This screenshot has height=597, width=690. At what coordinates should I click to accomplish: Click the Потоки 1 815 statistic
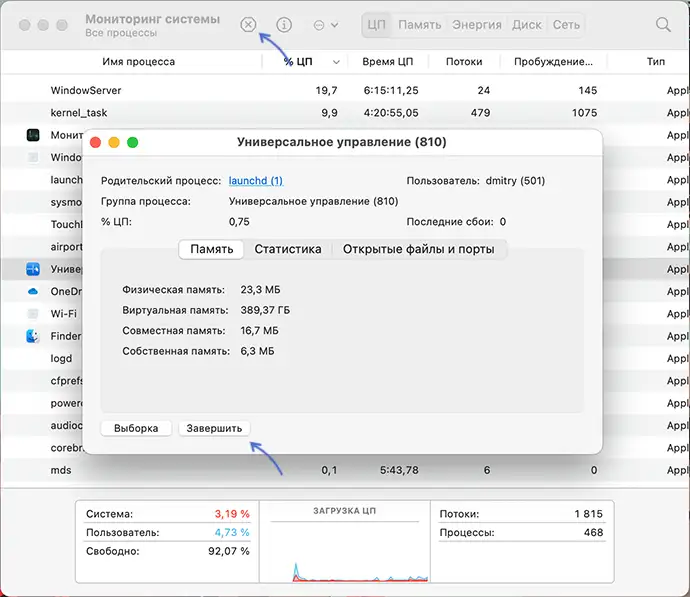pyautogui.click(x=521, y=514)
